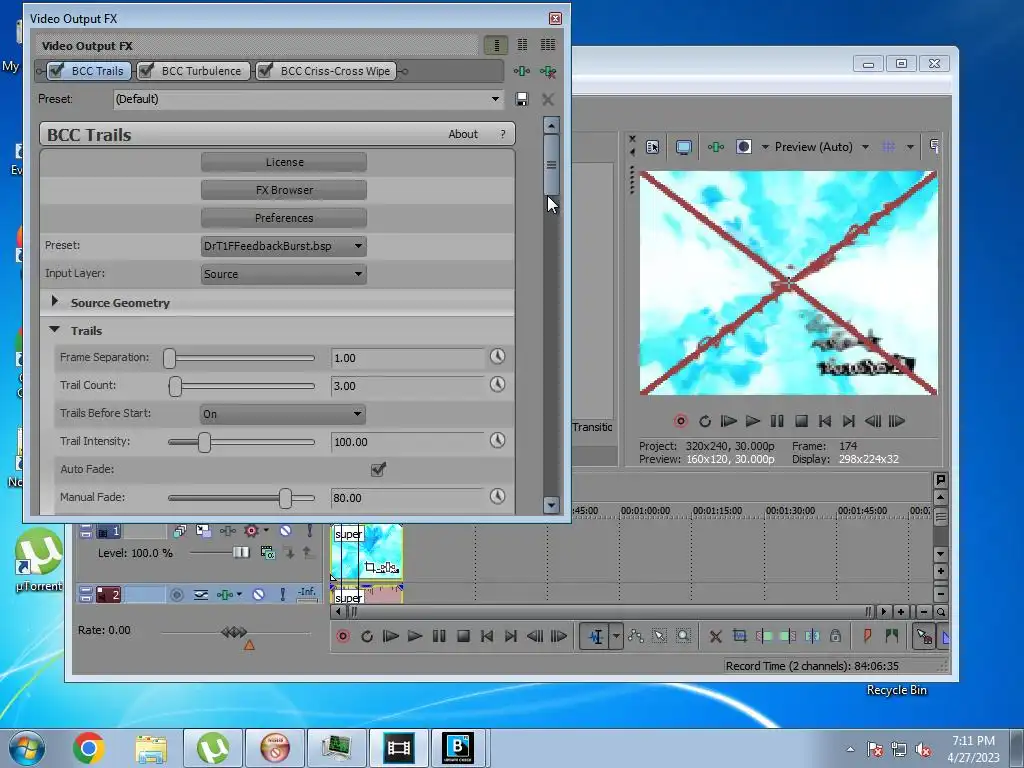Select the Zoom Edit tool

pos(683,636)
